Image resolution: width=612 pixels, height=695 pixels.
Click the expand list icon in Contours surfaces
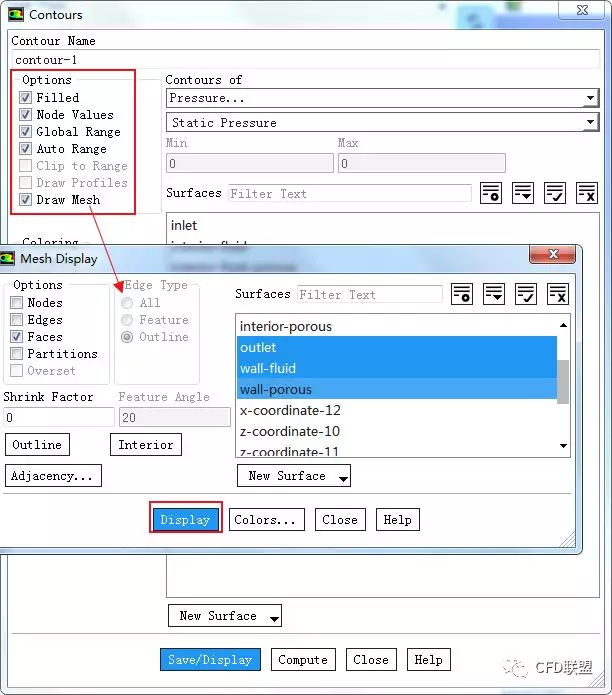point(523,194)
